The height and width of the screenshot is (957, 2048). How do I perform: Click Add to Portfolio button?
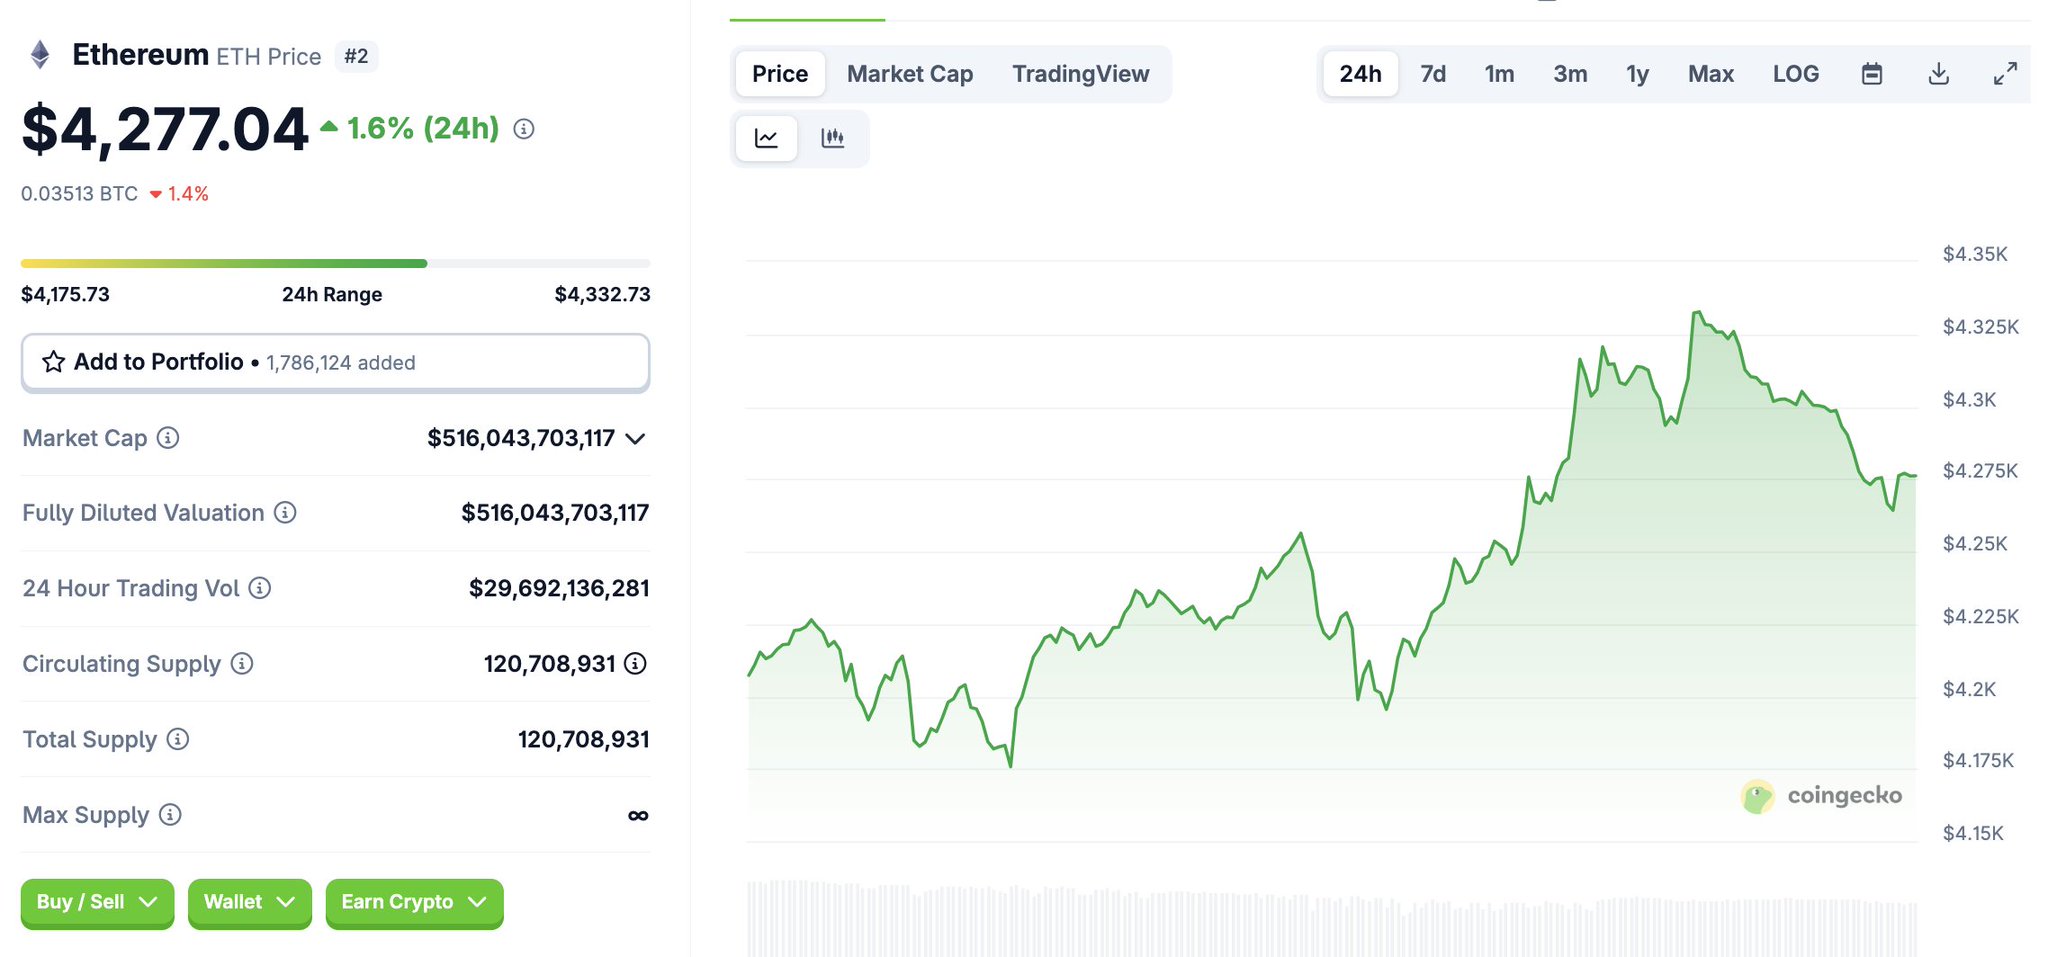335,362
